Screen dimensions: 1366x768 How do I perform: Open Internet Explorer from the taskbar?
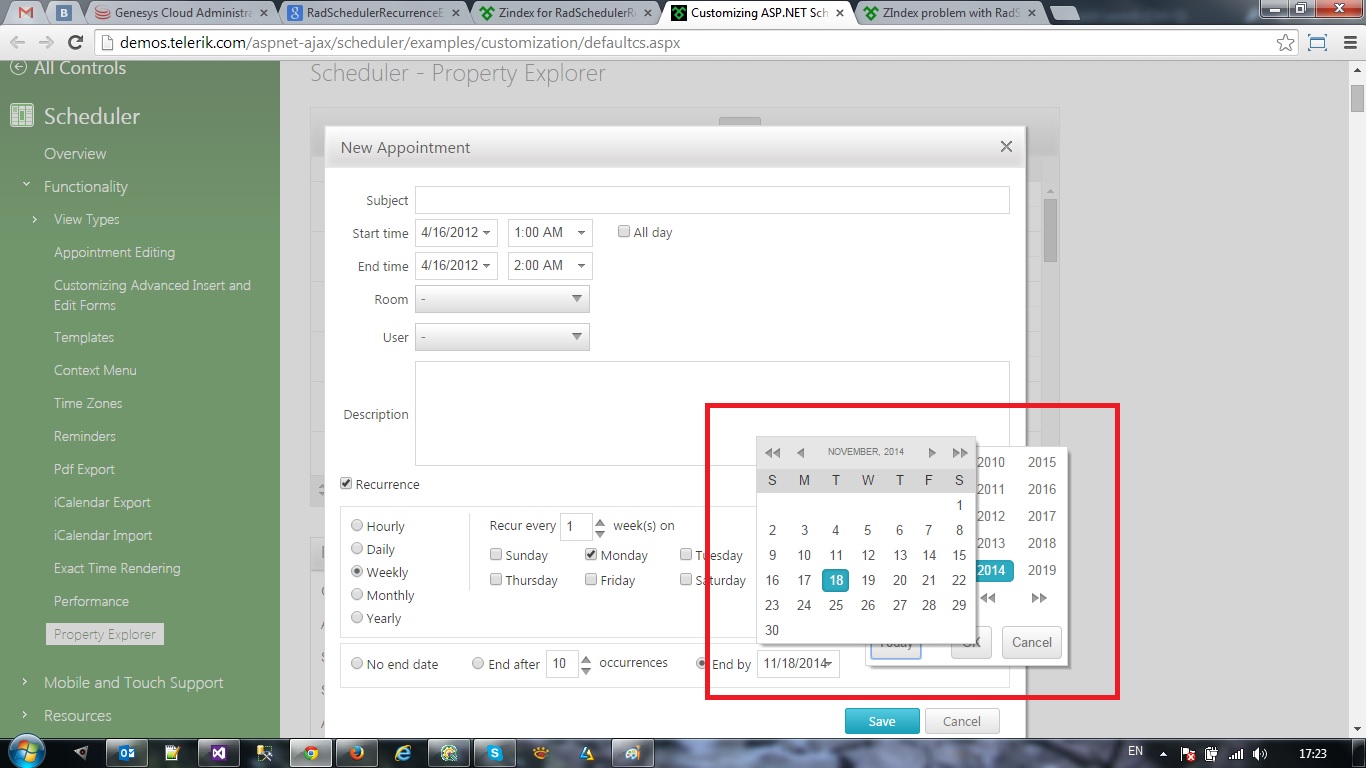click(403, 753)
